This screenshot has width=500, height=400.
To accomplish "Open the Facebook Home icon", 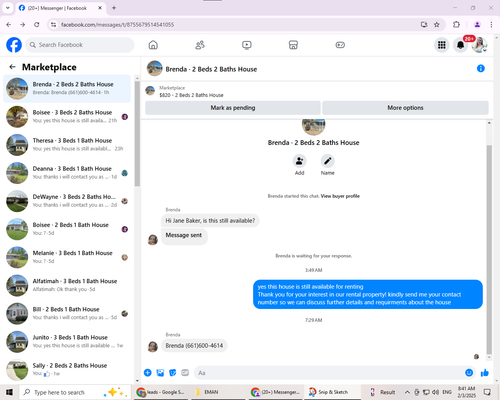I will click(x=153, y=45).
